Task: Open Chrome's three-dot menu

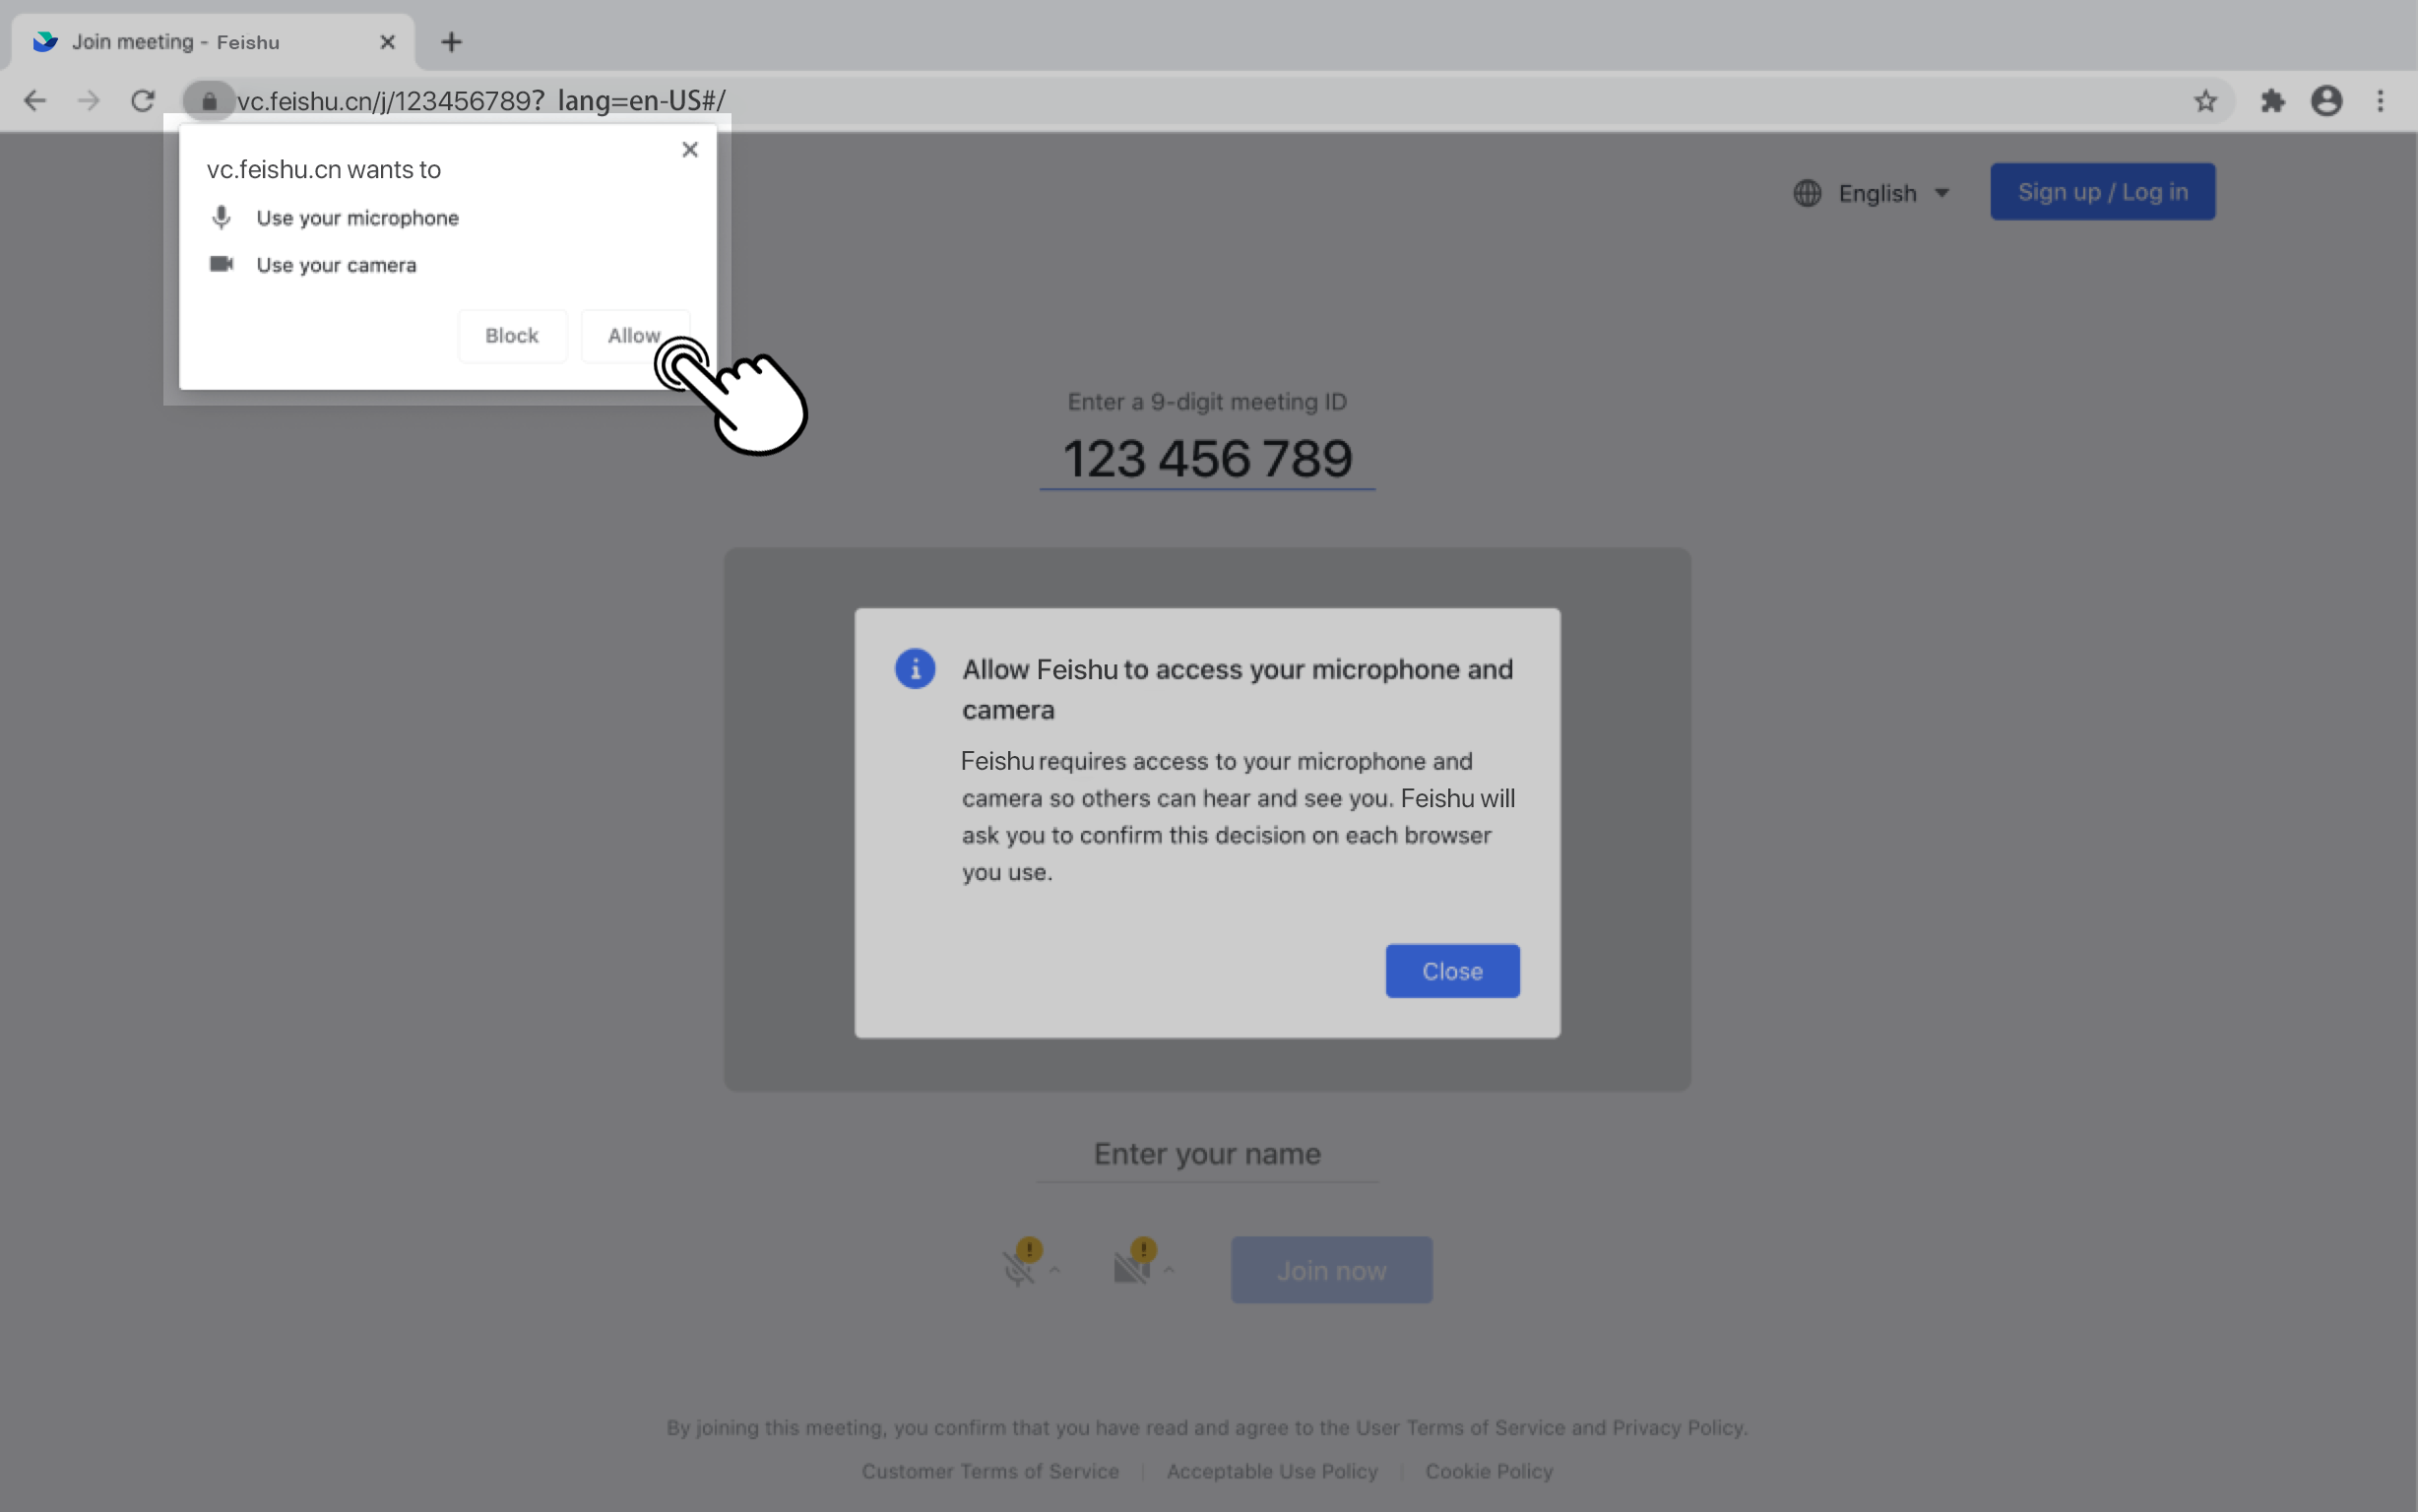Action: (x=2381, y=100)
